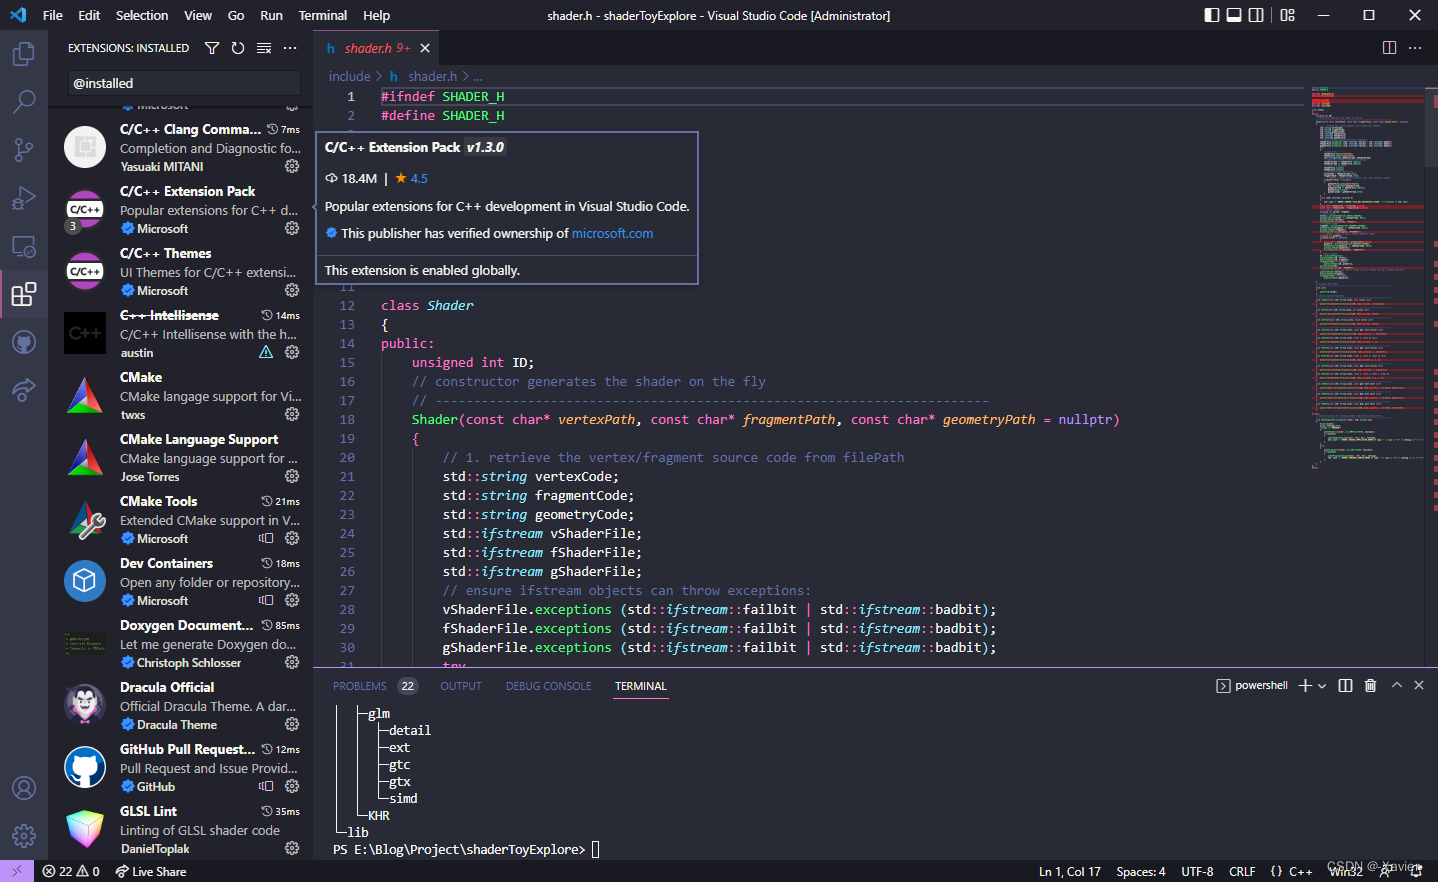Click Ln 1, Col 17 in status bar

tap(1070, 871)
